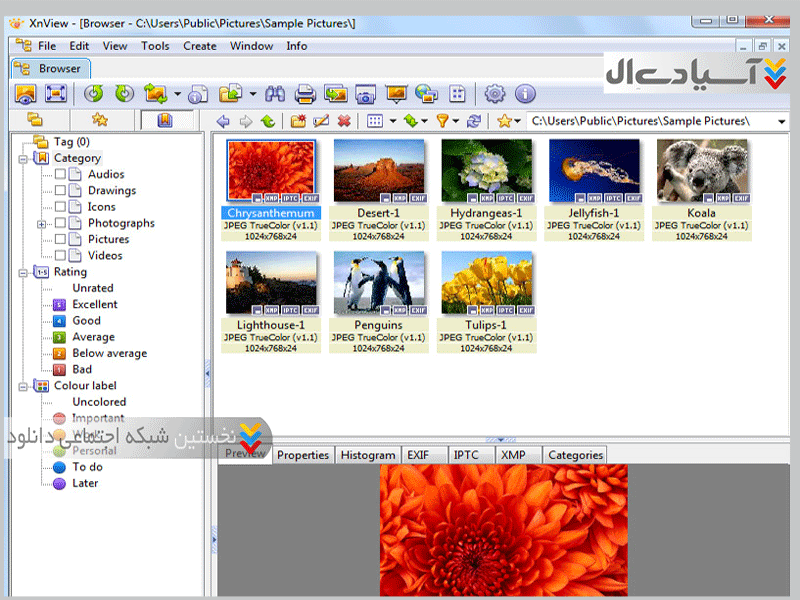Viewport: 800px width, 600px height.
Task: Click the binoculars Search icon
Action: pos(276,94)
